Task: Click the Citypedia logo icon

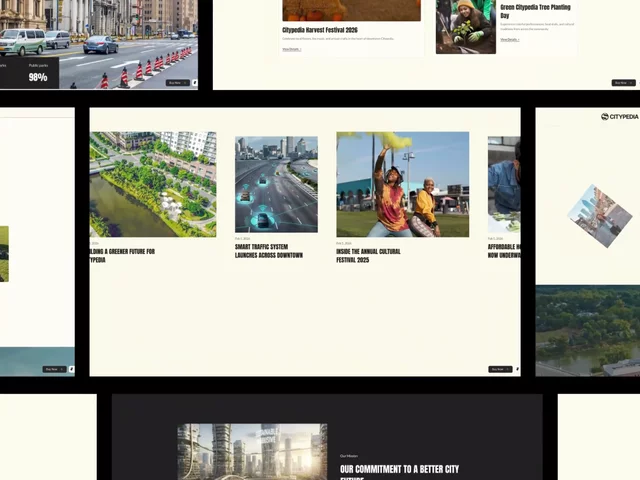Action: pos(605,117)
